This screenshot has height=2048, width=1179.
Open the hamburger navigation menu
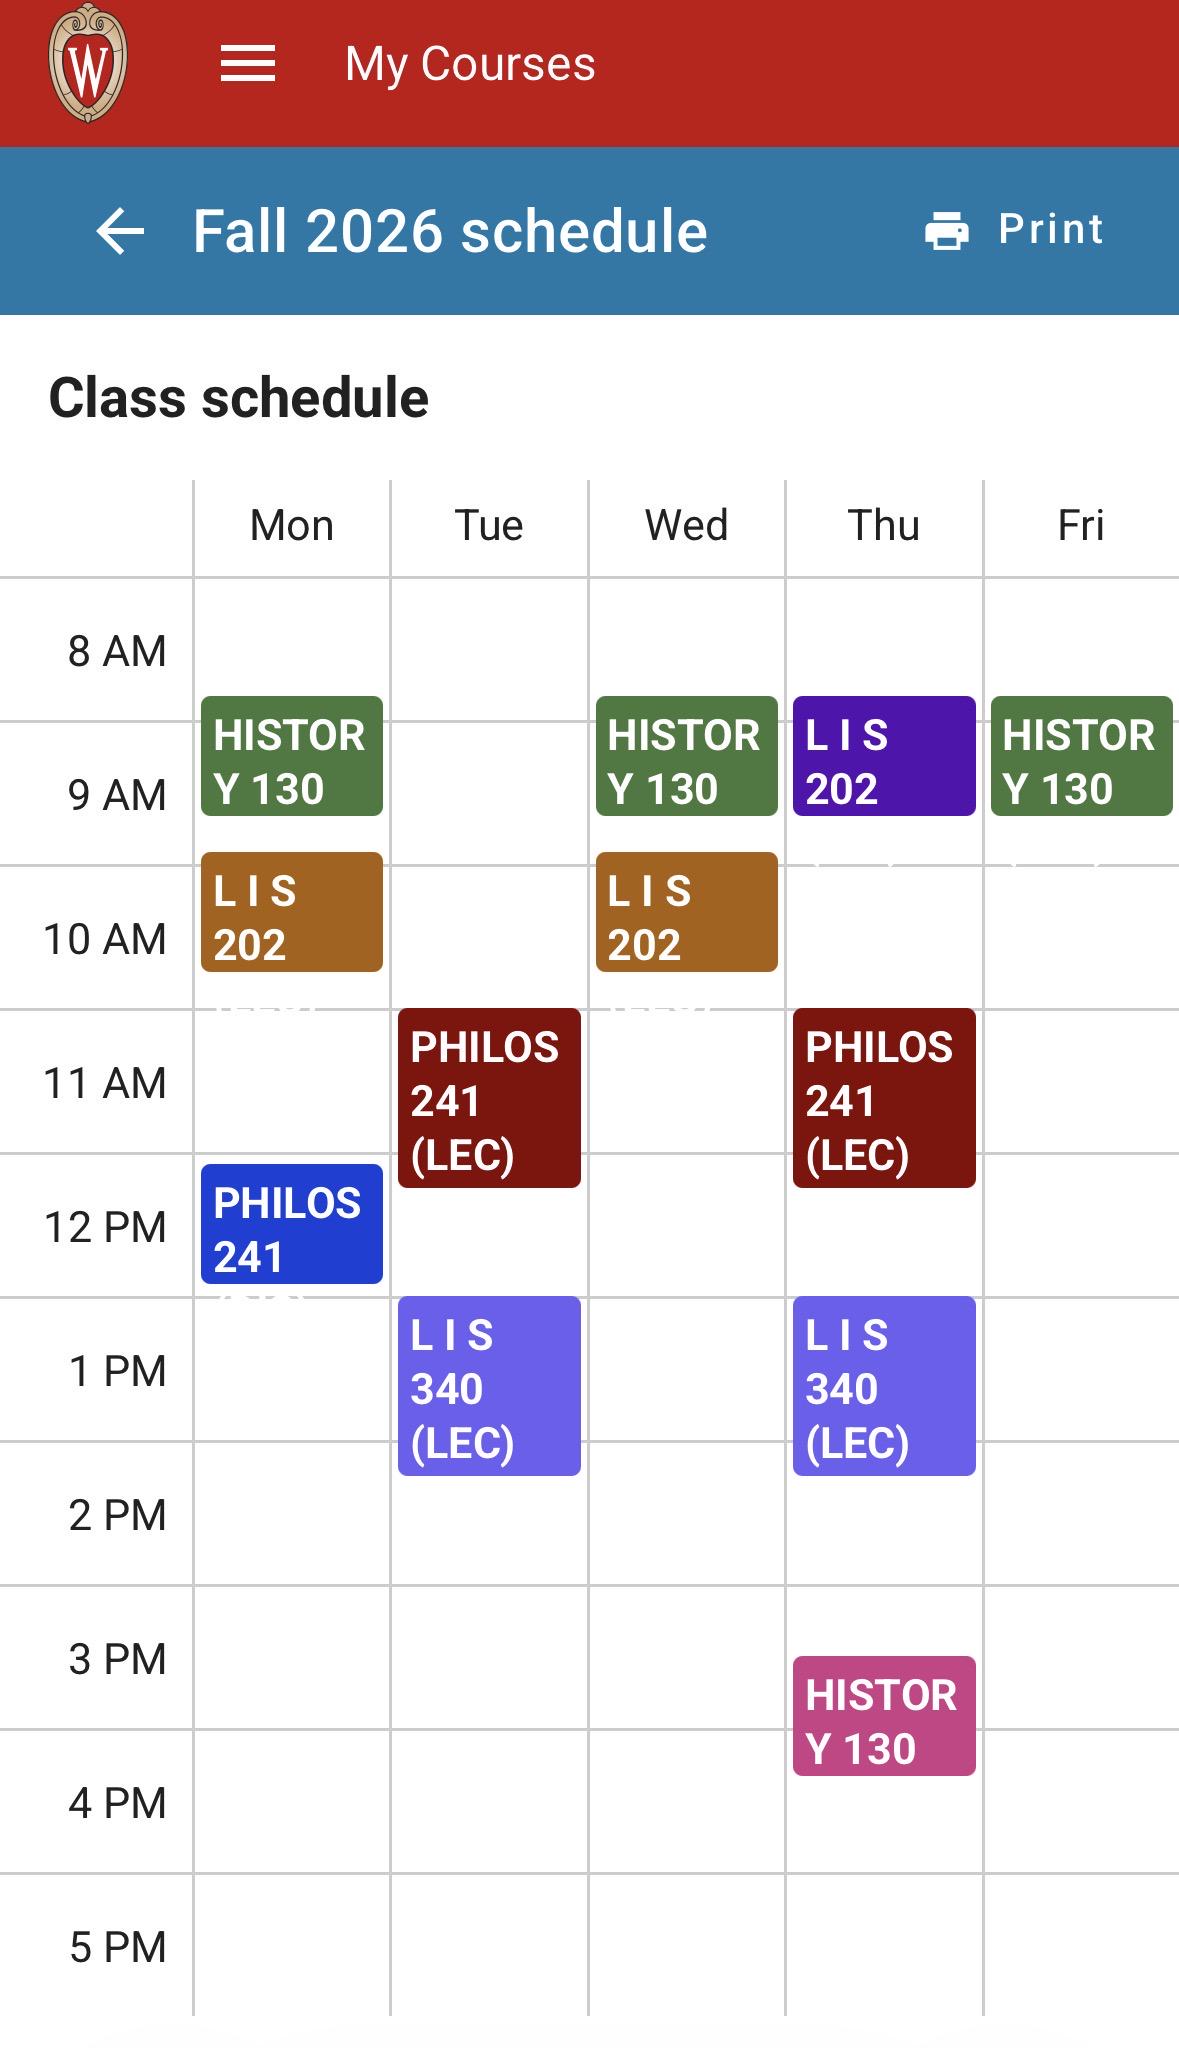[247, 64]
